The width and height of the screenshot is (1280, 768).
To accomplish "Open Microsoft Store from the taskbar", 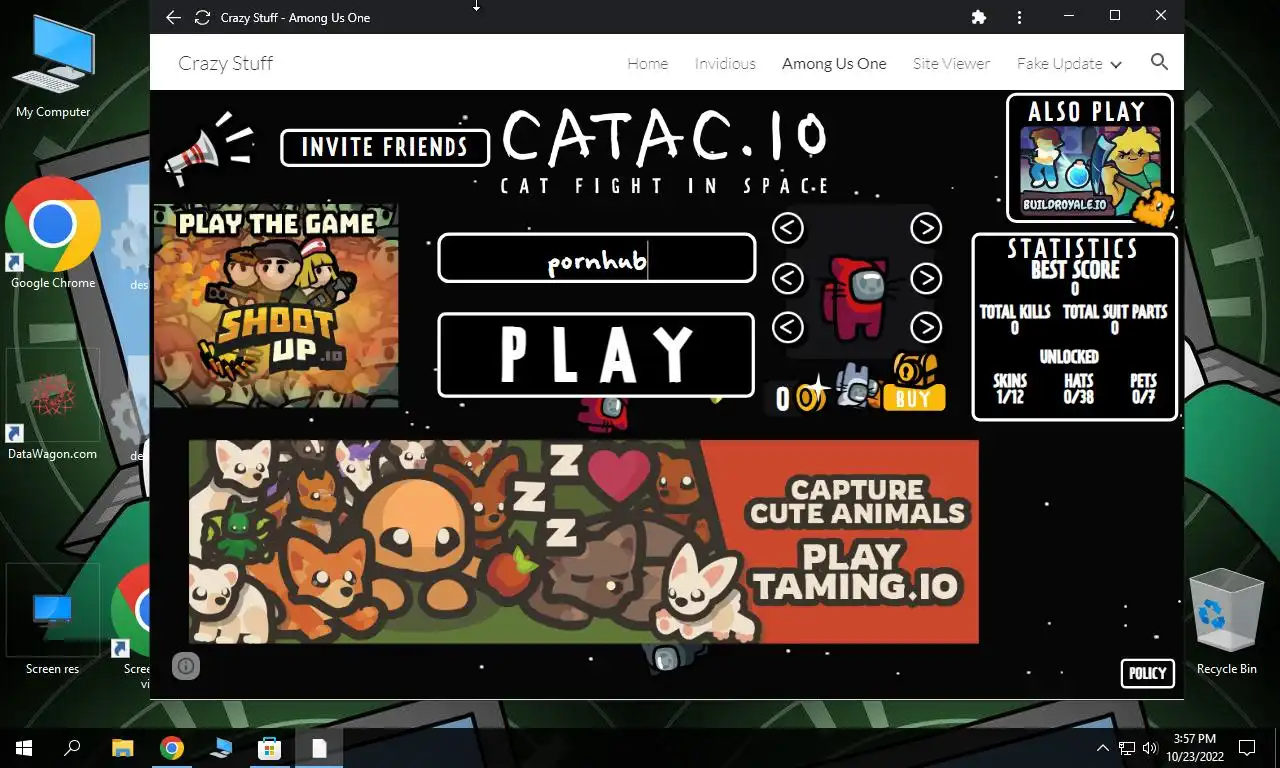I will click(269, 747).
